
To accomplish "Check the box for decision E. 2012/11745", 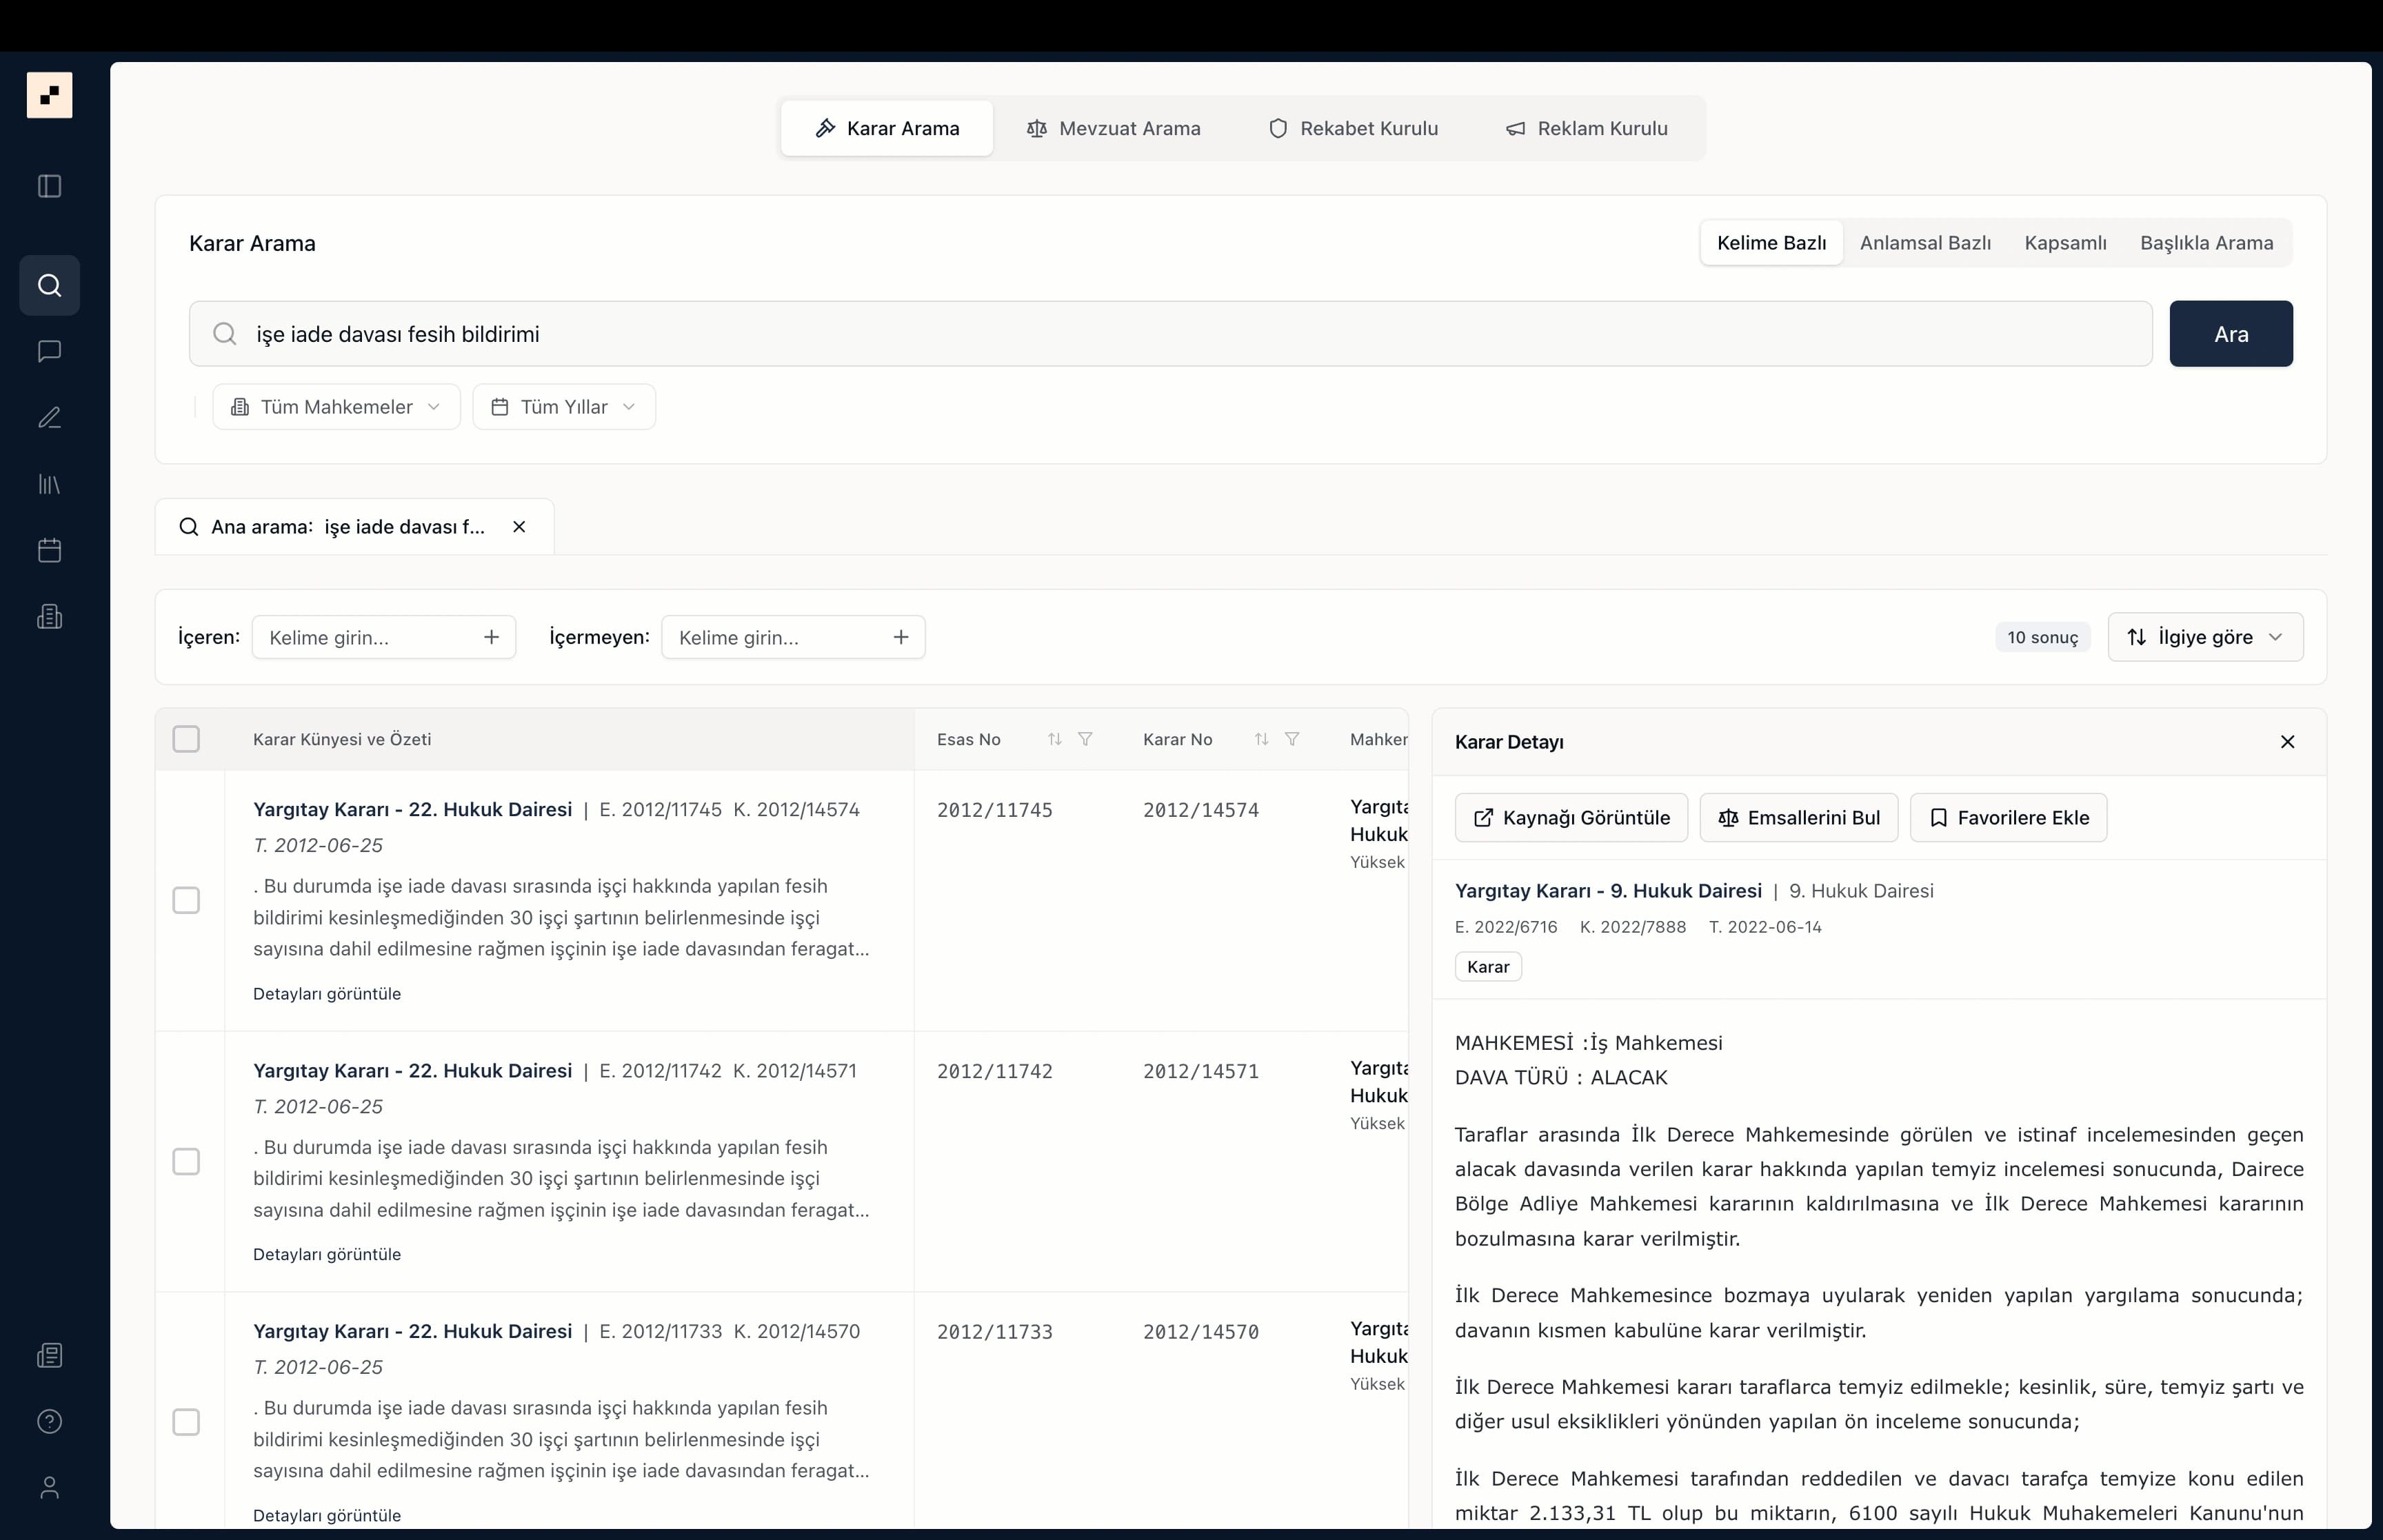I will coord(186,900).
